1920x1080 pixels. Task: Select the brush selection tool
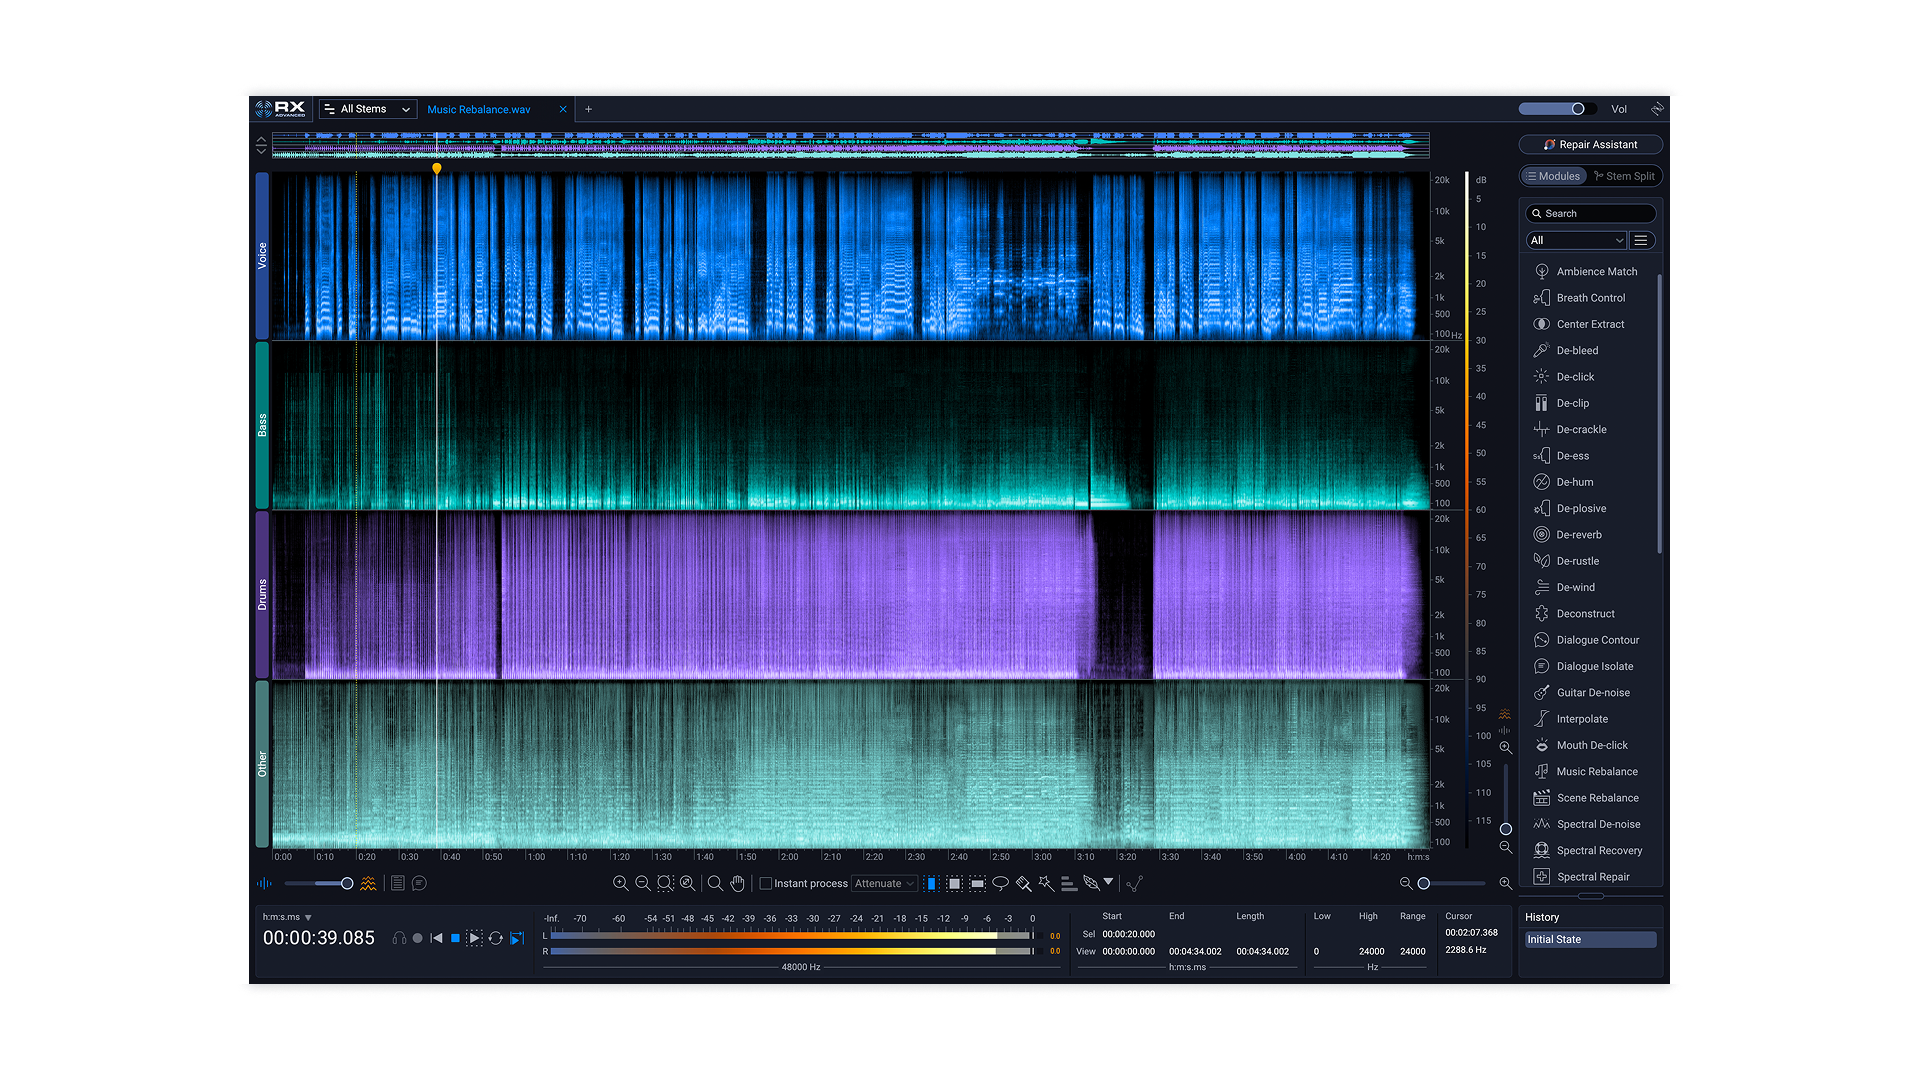click(x=1023, y=883)
